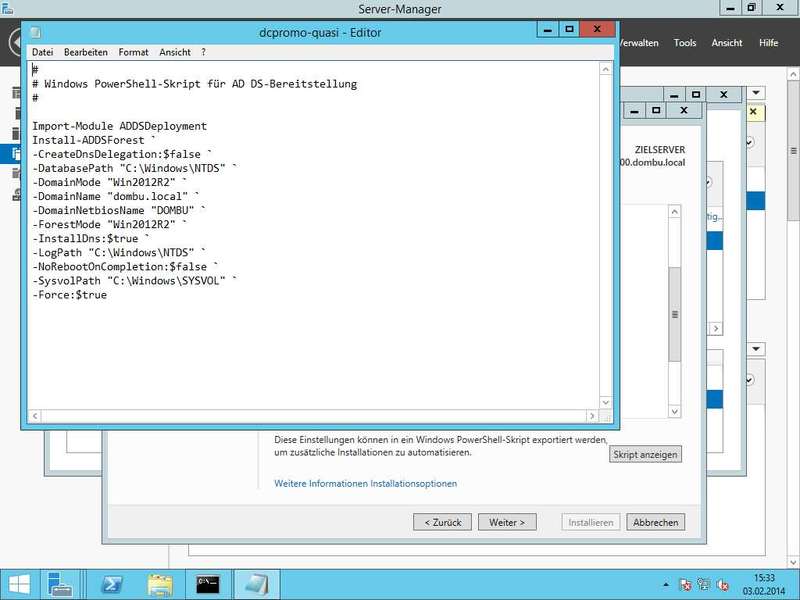Viewport: 800px width, 600px height.
Task: Click the -SysvolPath "C:\Windows\SYSVOL" line
Action: pyautogui.click(x=135, y=281)
